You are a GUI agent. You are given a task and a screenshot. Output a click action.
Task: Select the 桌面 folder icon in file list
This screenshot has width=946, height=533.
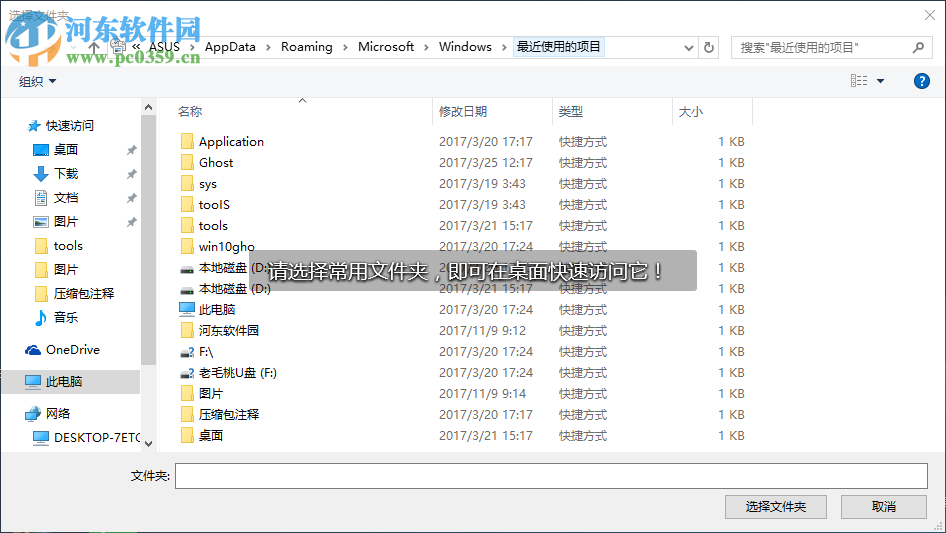(x=187, y=435)
